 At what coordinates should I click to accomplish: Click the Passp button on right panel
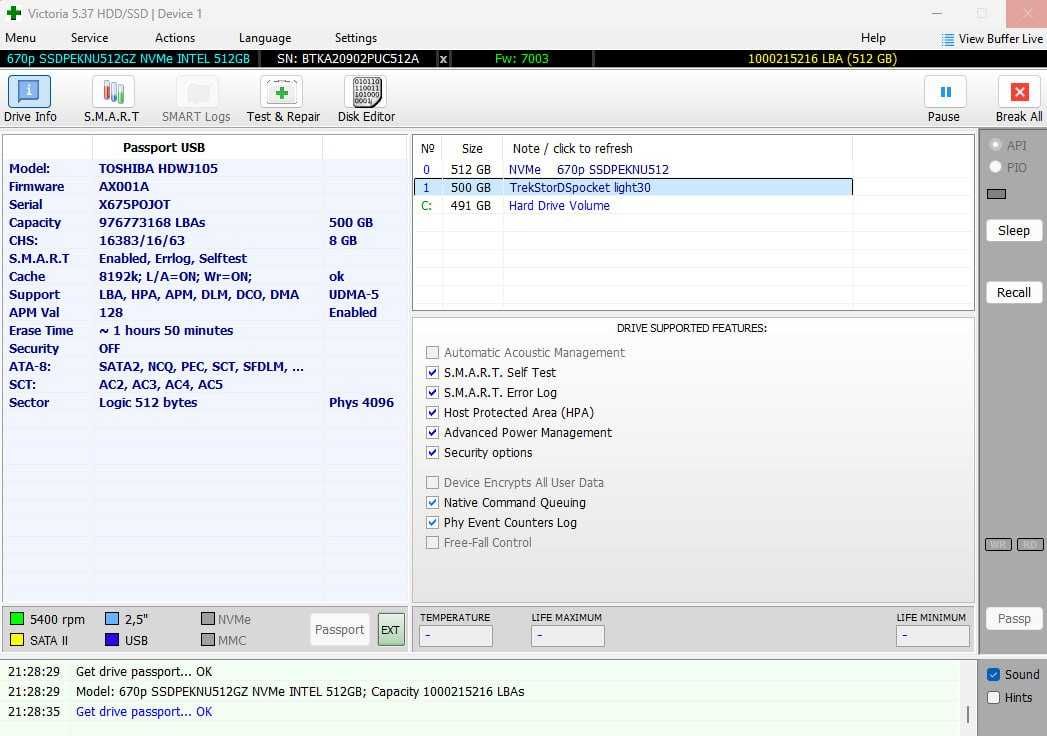pos(1014,618)
